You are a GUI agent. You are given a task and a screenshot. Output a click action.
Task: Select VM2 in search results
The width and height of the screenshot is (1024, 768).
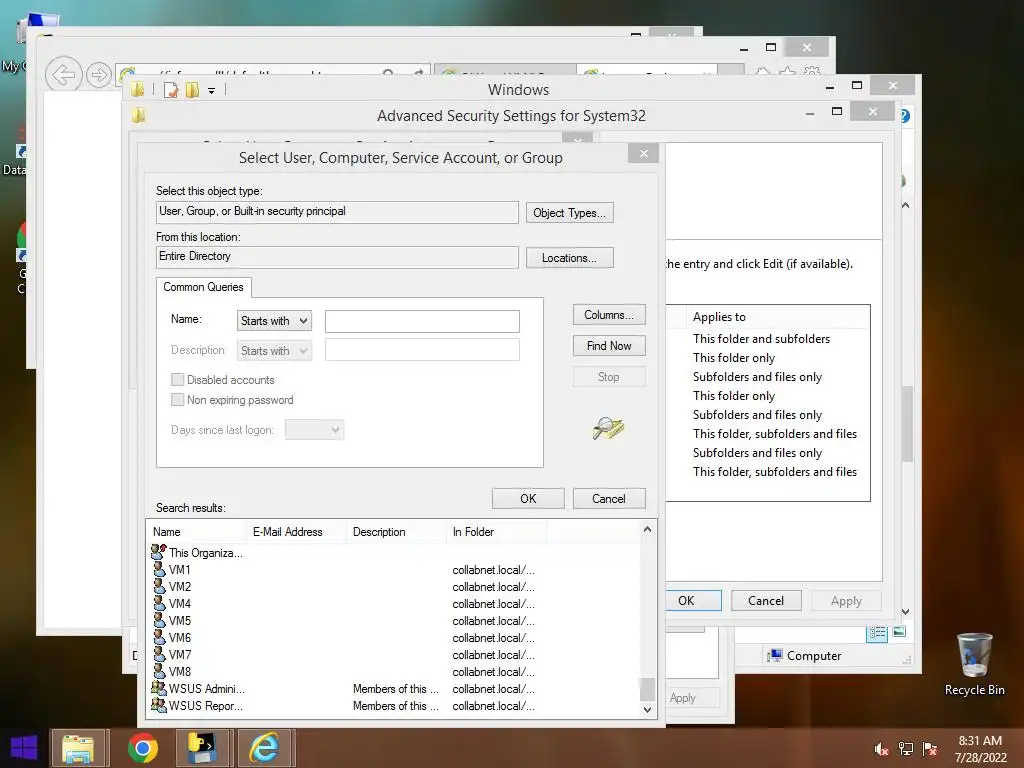pyautogui.click(x=180, y=586)
